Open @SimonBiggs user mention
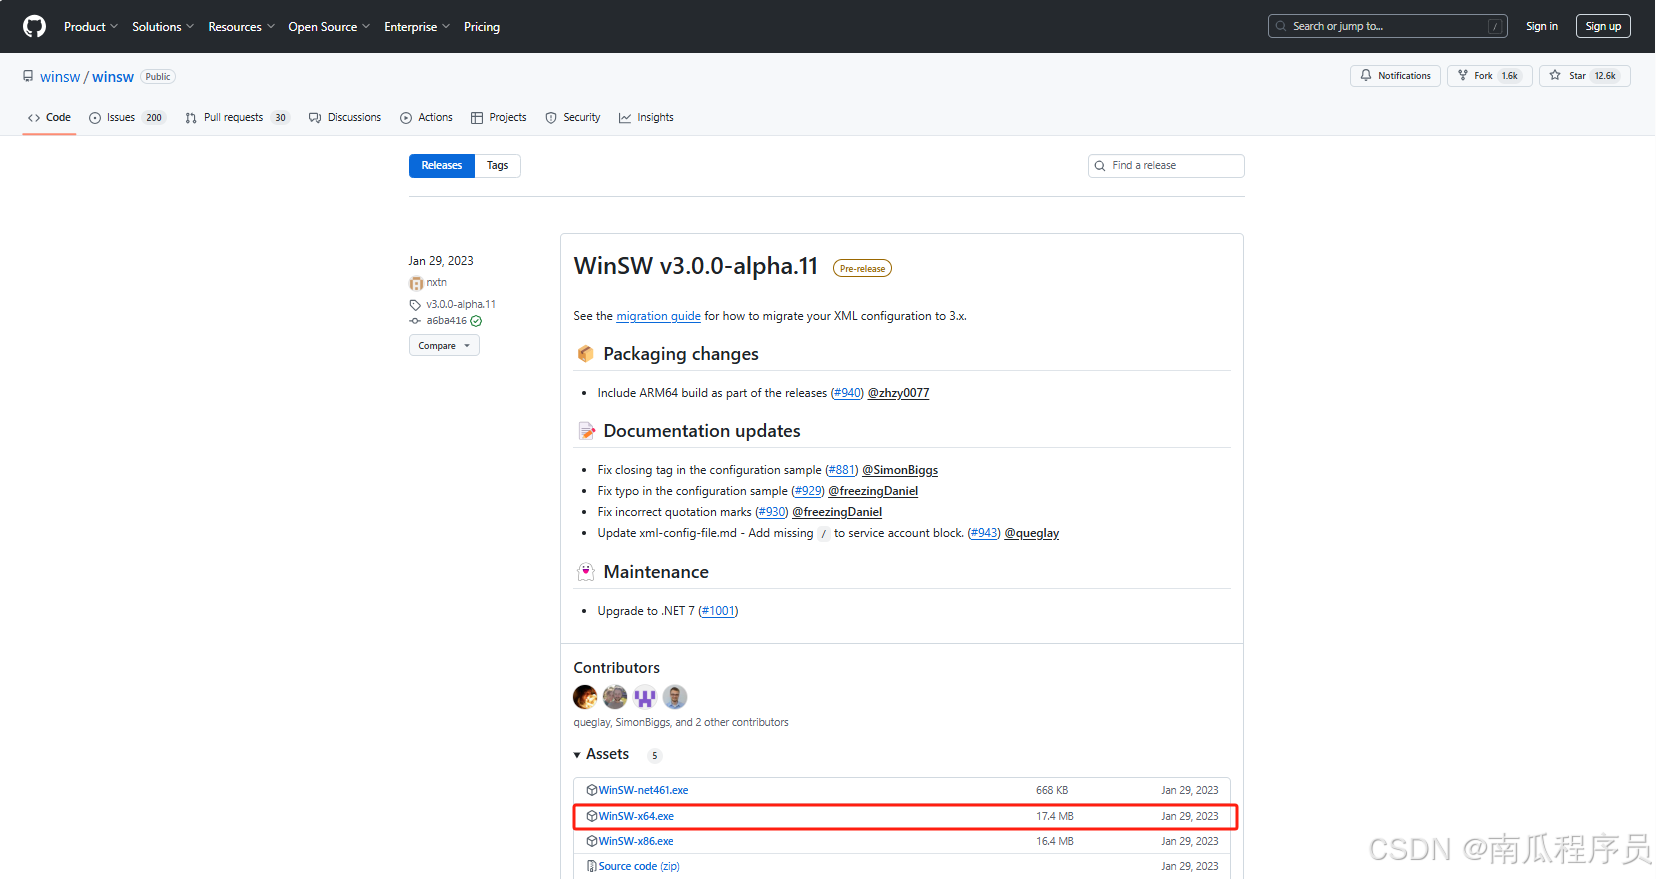Viewport: 1656px width, 879px height. click(900, 470)
